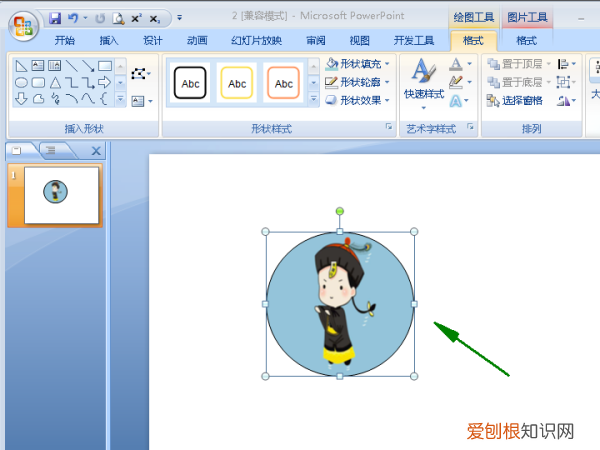Image resolution: width=600 pixels, height=450 pixels.
Task: Apply the black outline Abc shape style
Action: click(x=190, y=83)
